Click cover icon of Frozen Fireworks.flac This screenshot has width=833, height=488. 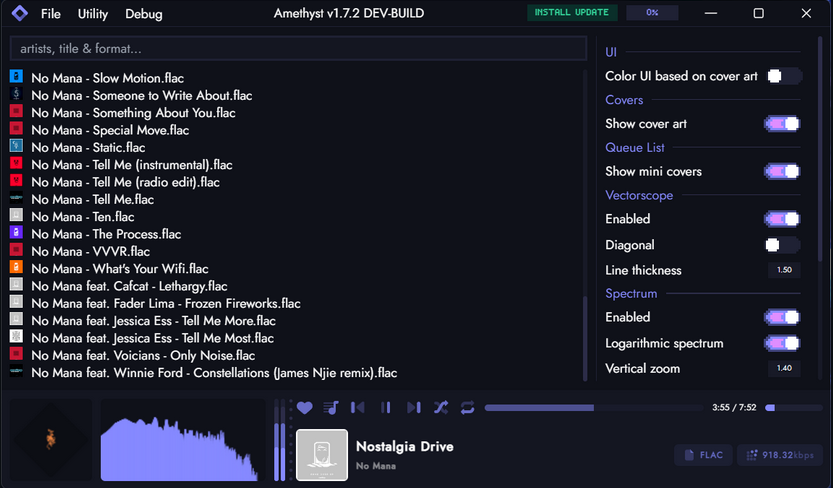(16, 302)
